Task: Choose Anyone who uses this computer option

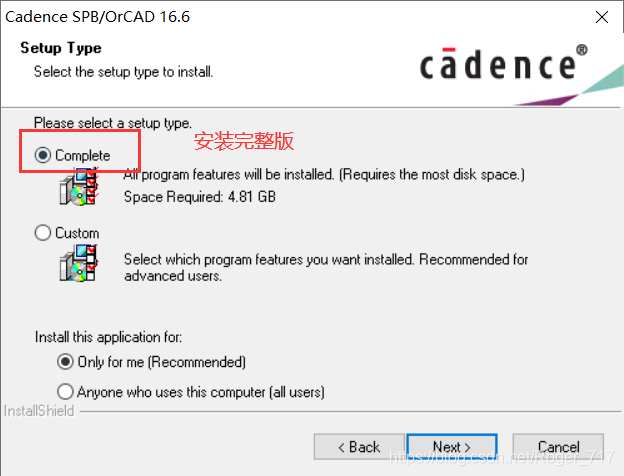Action: coord(65,392)
